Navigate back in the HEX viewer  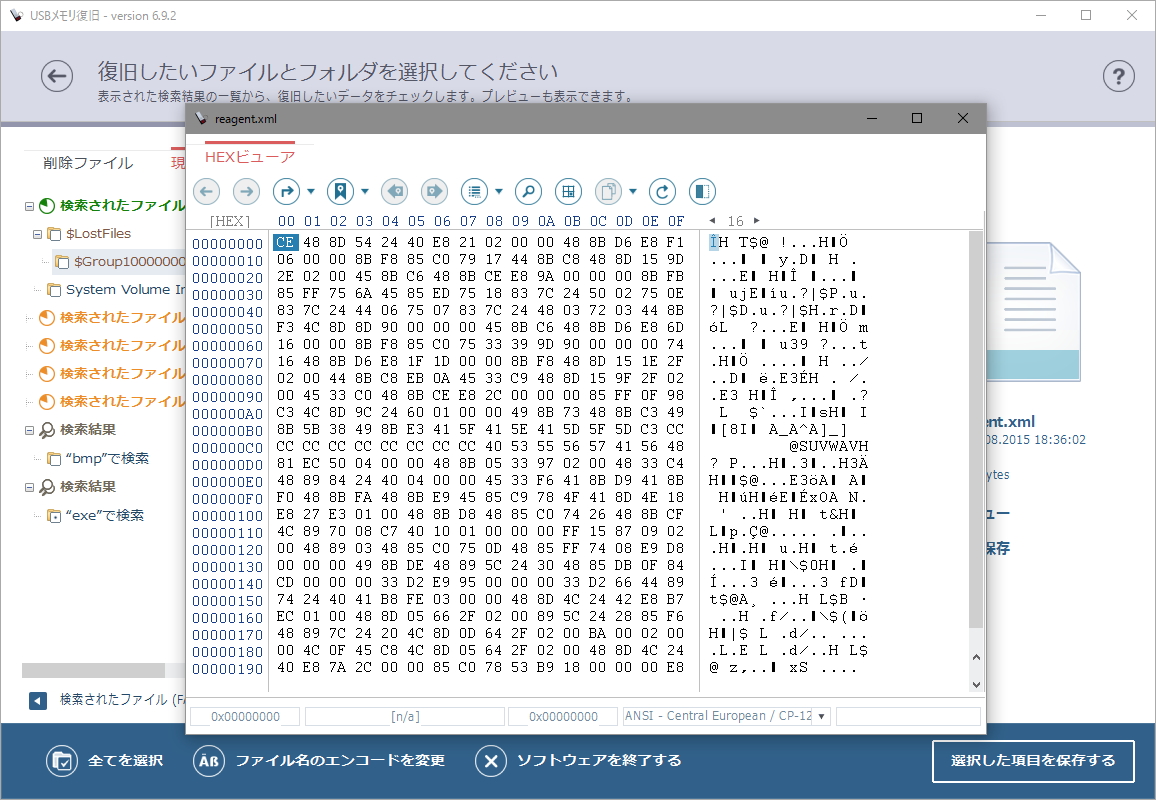206,191
